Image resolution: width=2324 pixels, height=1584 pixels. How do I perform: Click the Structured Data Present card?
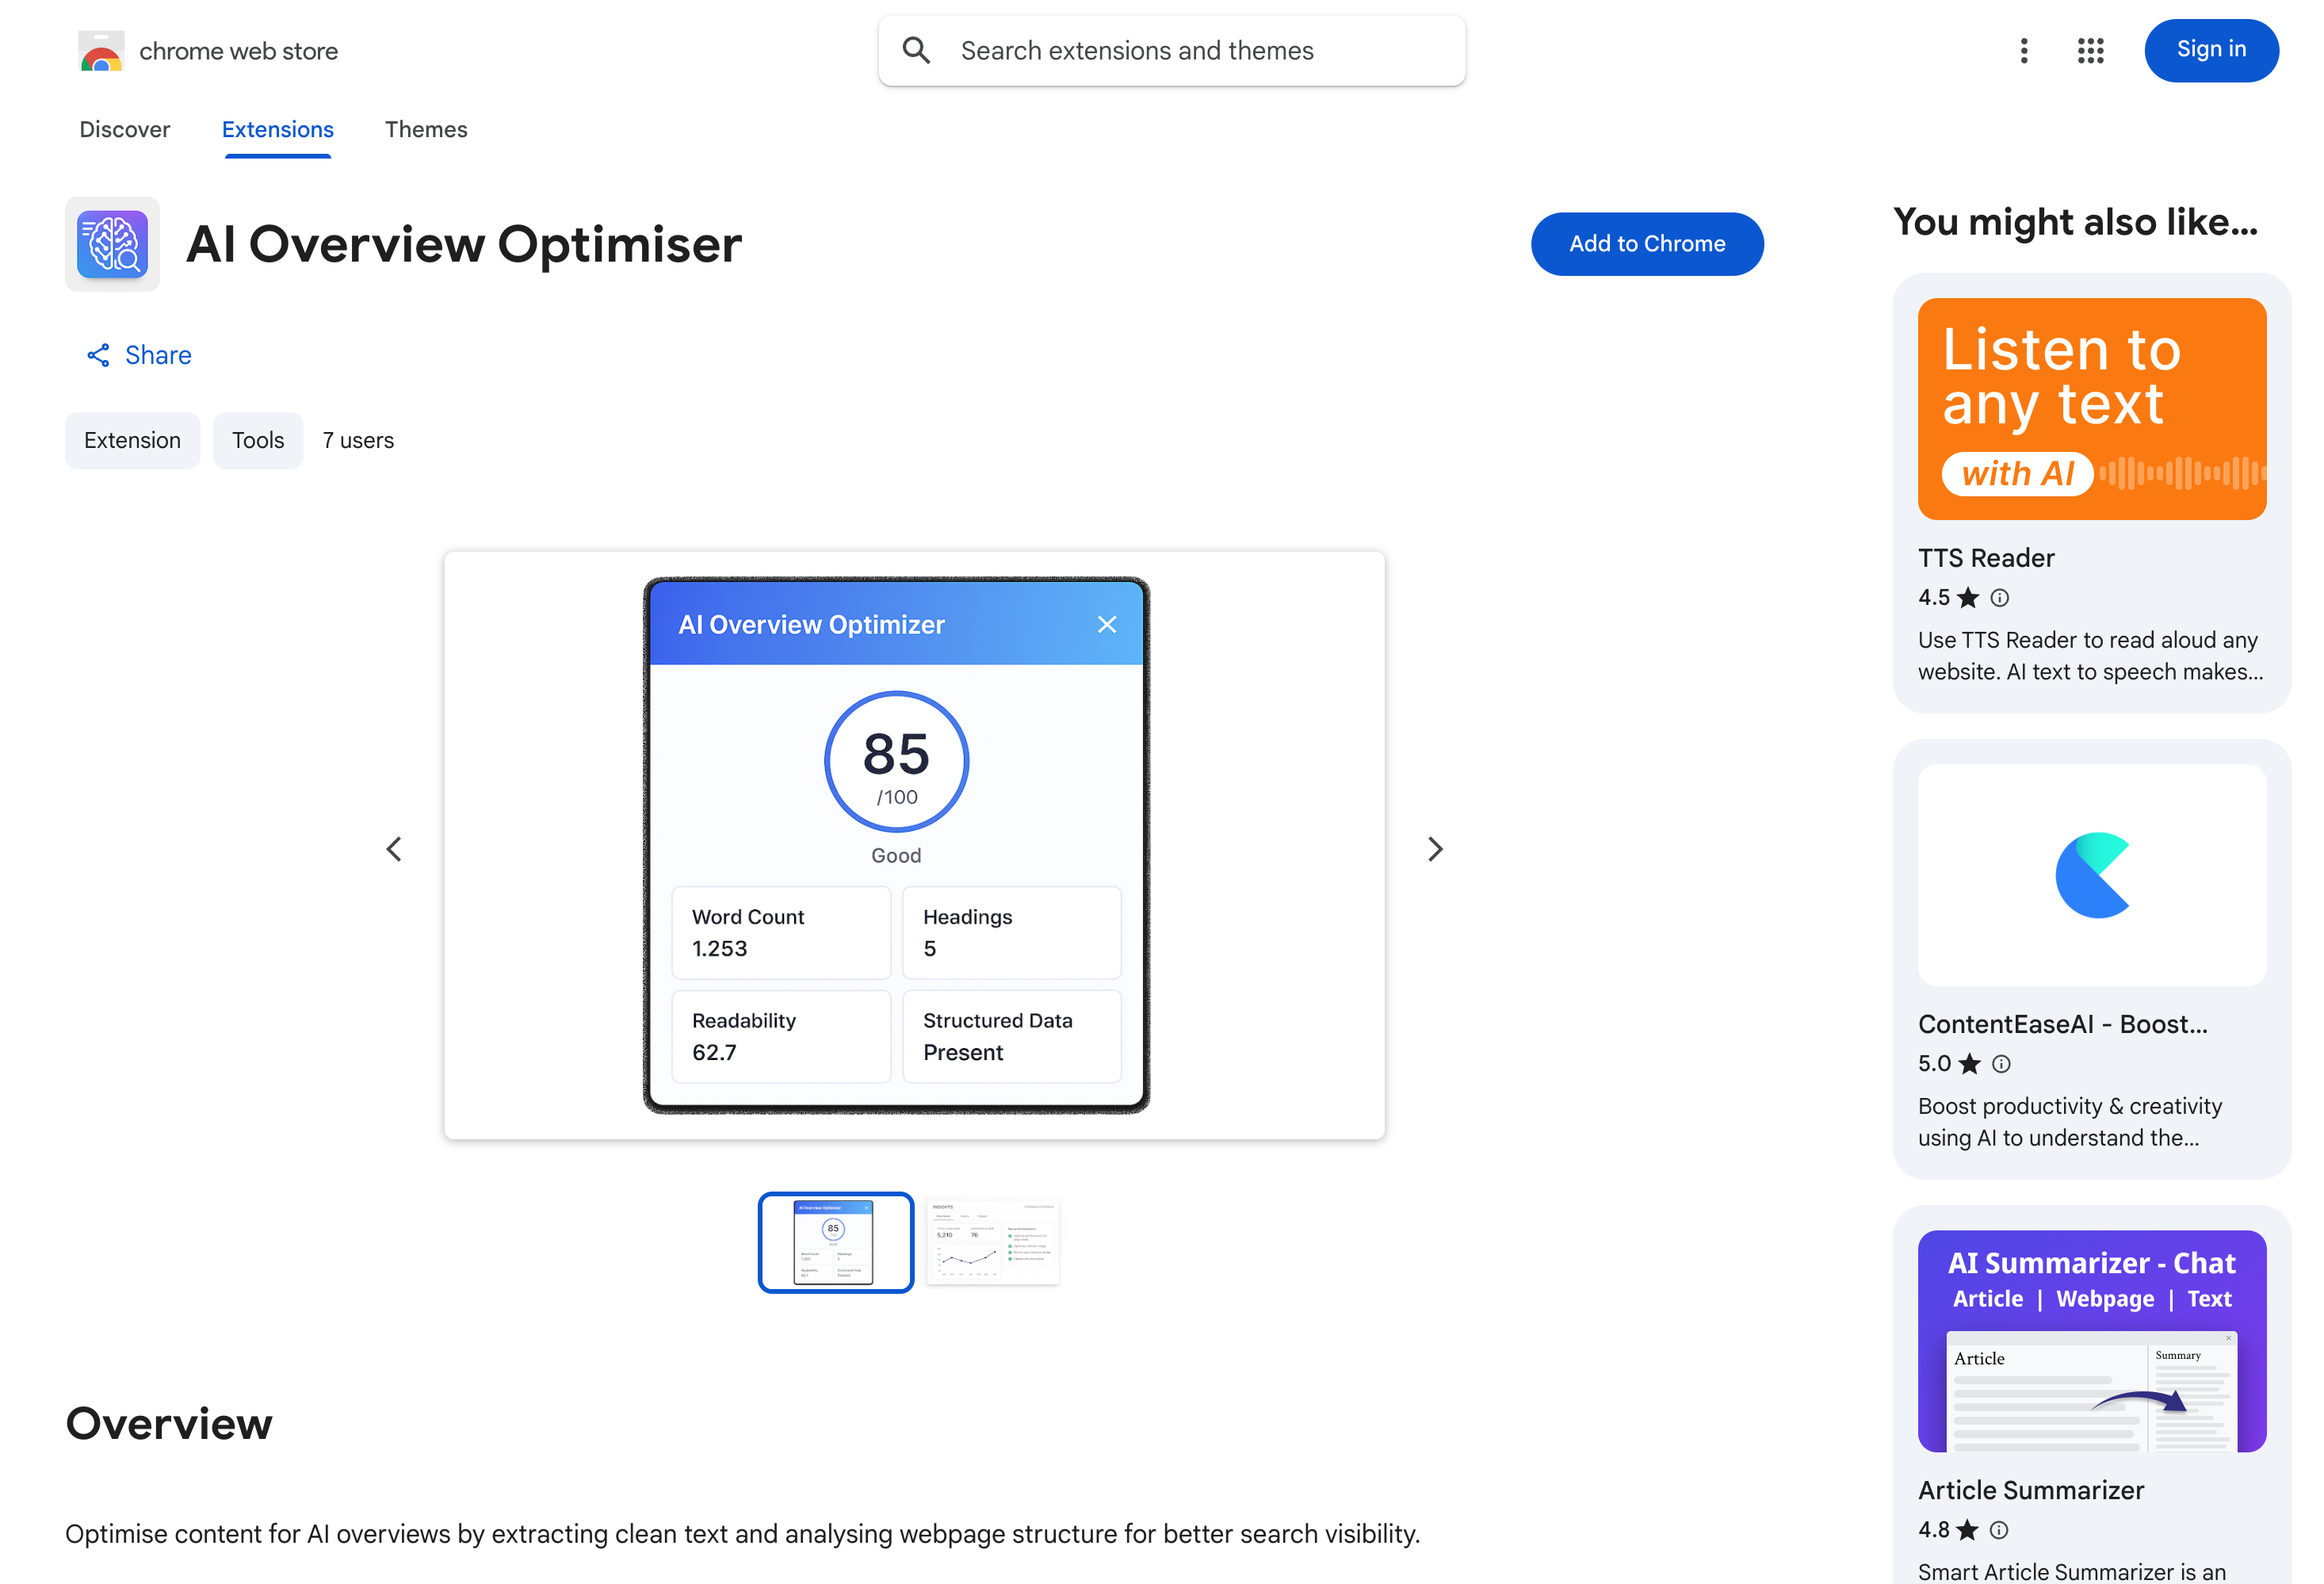(1012, 1037)
